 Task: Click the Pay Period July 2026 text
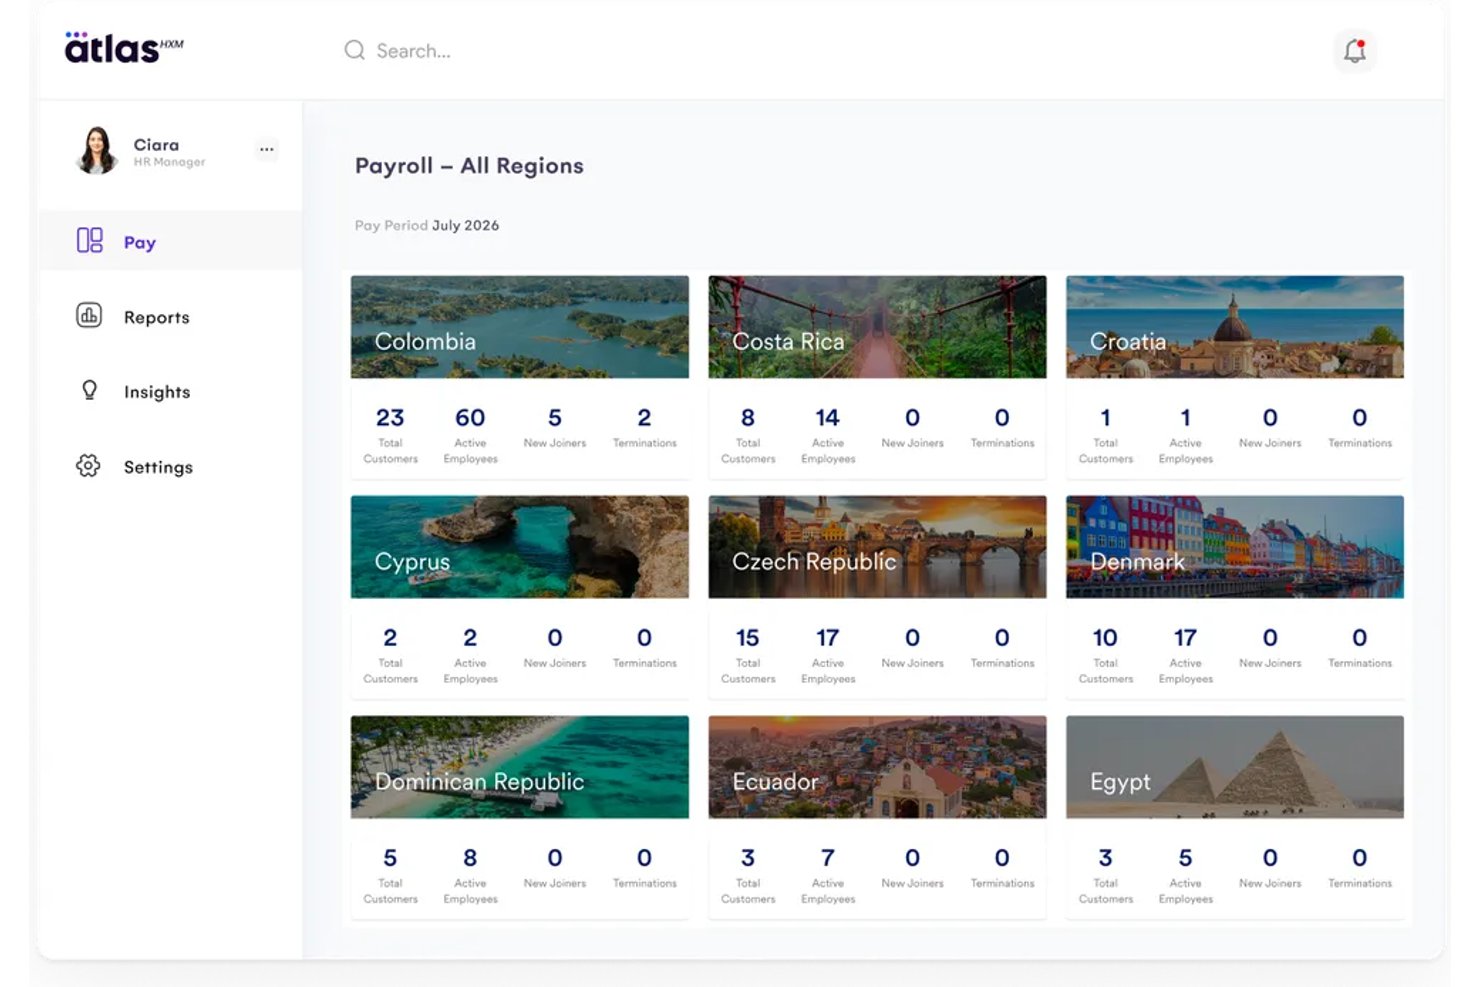pos(427,225)
